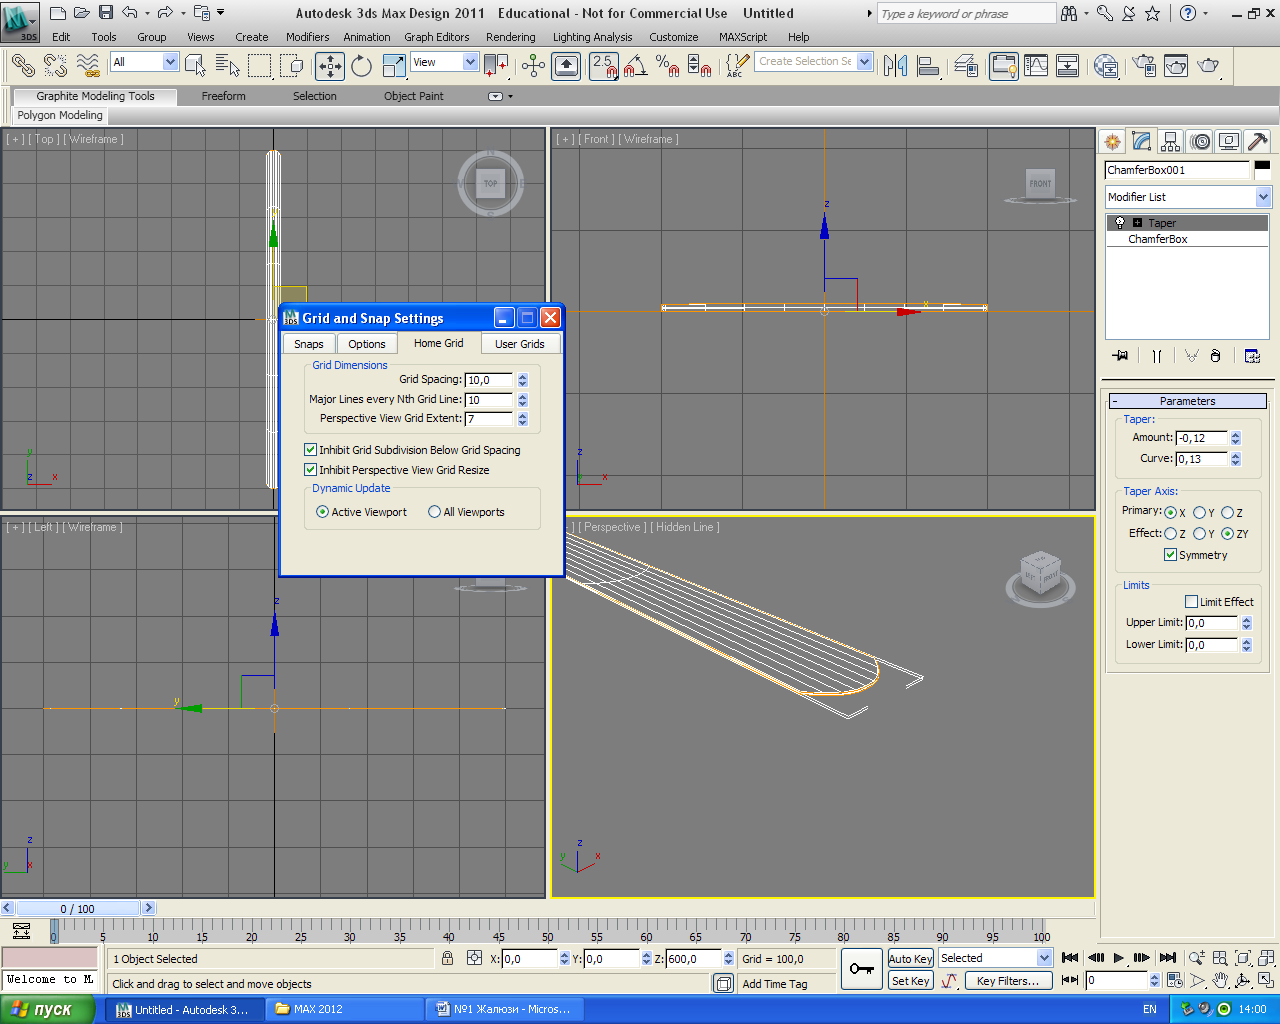The height and width of the screenshot is (1024, 1280).
Task: Click the Auto Key button
Action: 910,958
